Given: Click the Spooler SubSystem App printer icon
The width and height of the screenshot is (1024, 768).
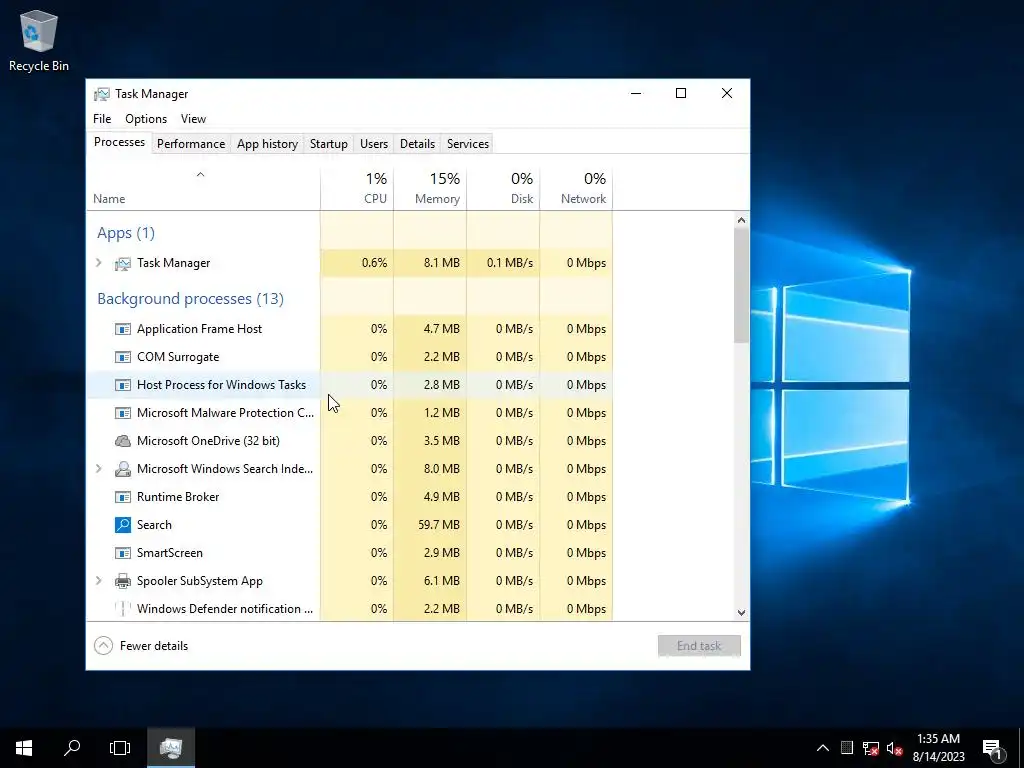Looking at the screenshot, I should click(123, 581).
